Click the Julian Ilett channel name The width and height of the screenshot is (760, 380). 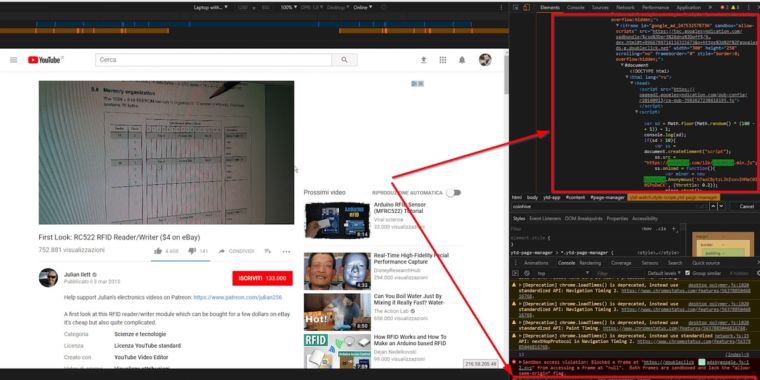pyautogui.click(x=78, y=274)
